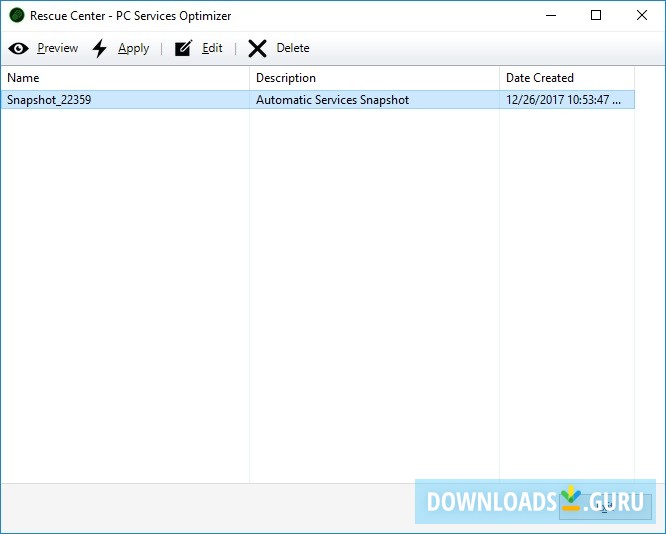Choose the Apply toolbar label
666x534 pixels.
click(x=133, y=48)
